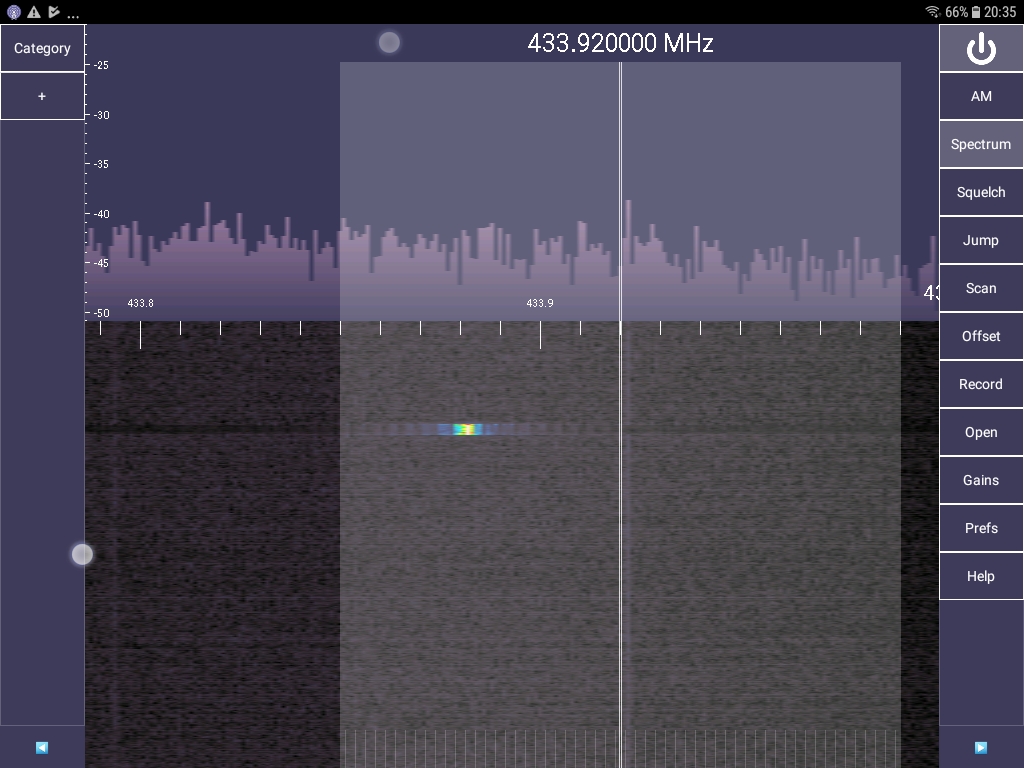Check the battery status icon
Image resolution: width=1024 pixels, height=768 pixels.
(976, 12)
